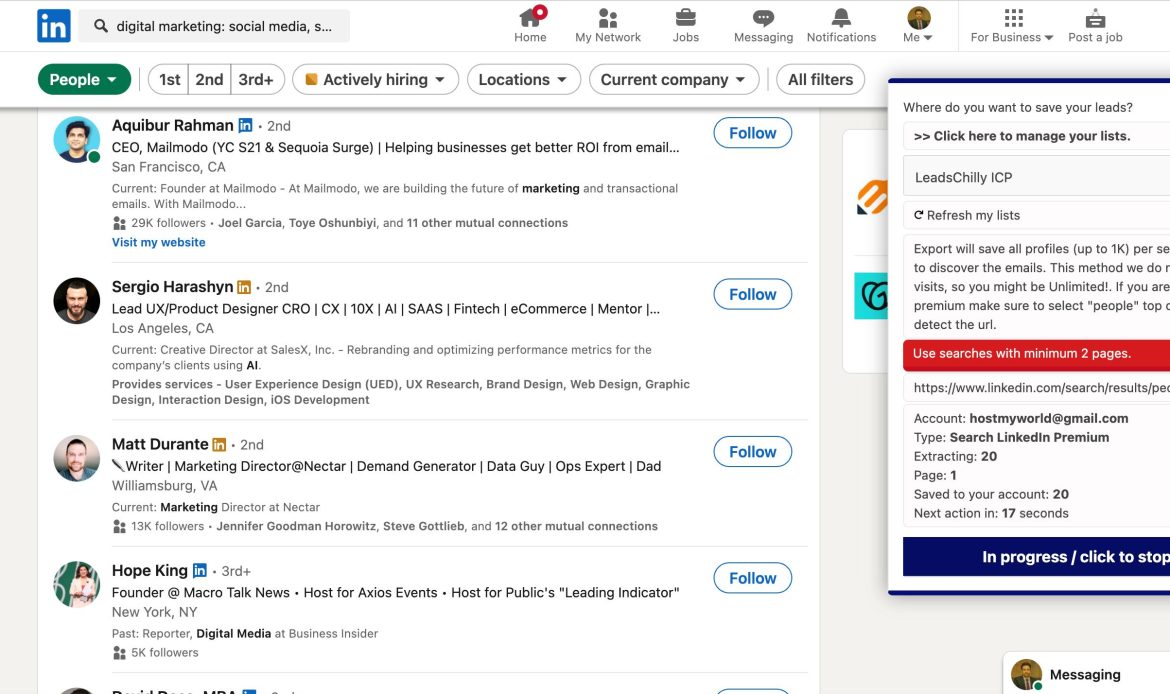Screen dimensions: 1170x694
Task: Toggle the 3rd+ connections filter
Action: tap(256, 80)
